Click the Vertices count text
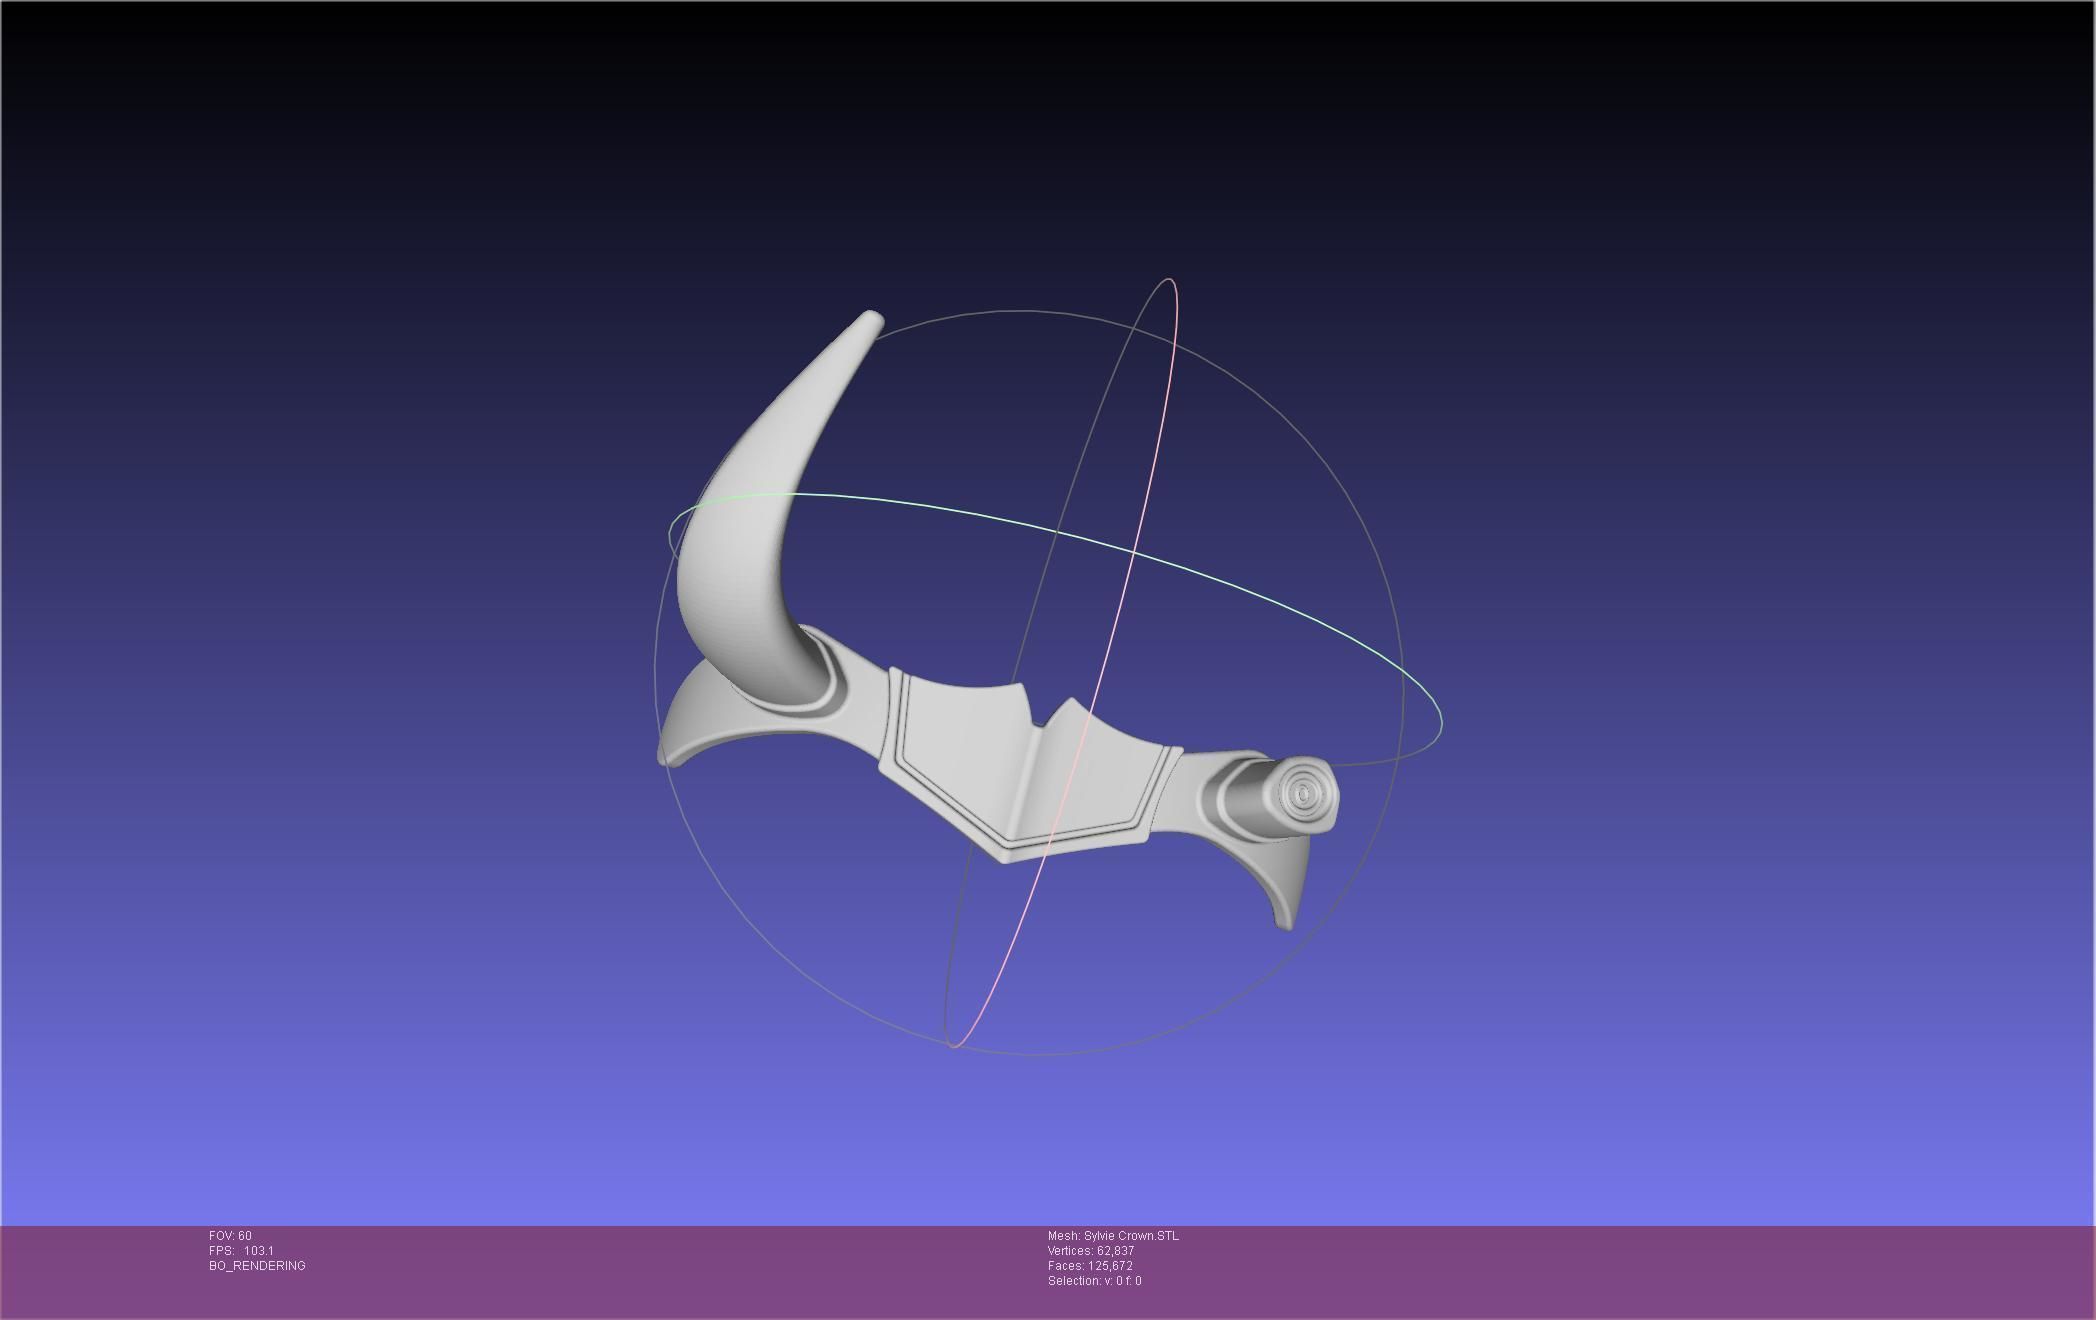 coord(1090,1251)
